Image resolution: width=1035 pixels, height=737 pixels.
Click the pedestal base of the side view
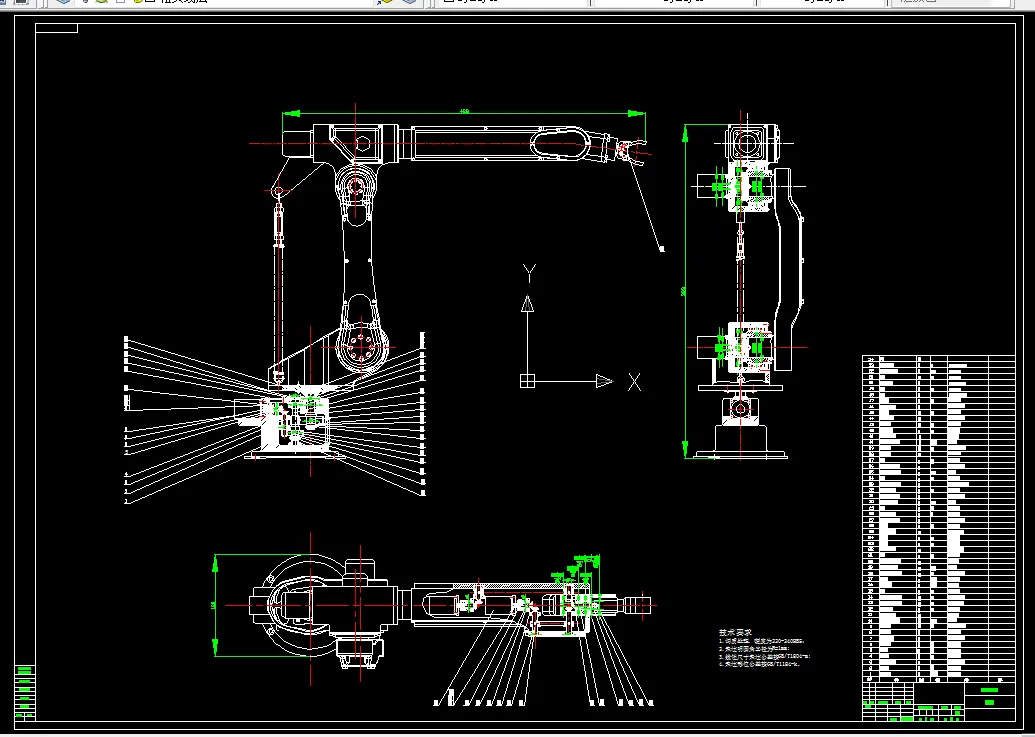(x=741, y=441)
